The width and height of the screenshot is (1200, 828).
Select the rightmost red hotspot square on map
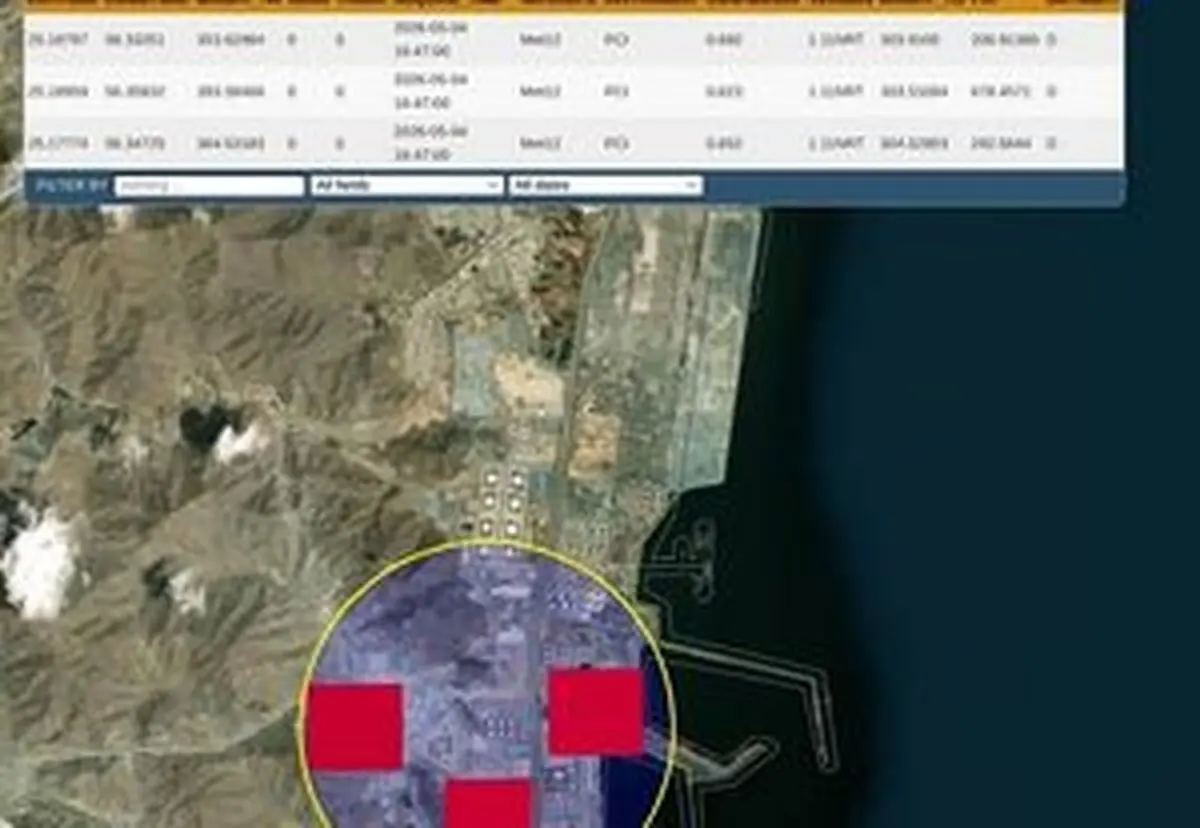596,711
